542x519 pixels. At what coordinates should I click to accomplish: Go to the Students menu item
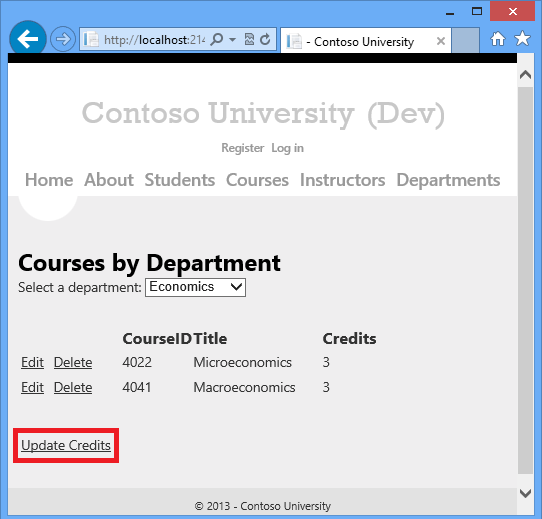click(180, 180)
